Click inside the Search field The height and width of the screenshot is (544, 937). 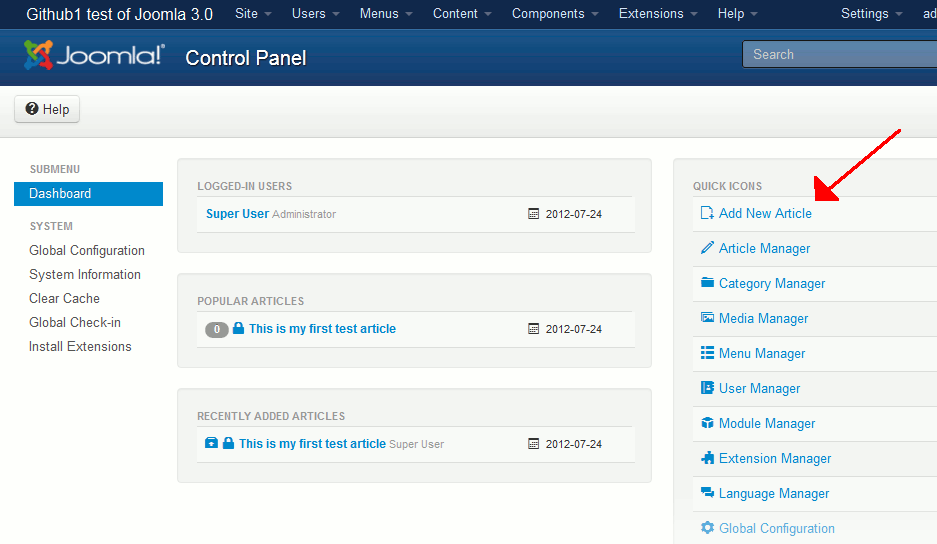pyautogui.click(x=840, y=55)
